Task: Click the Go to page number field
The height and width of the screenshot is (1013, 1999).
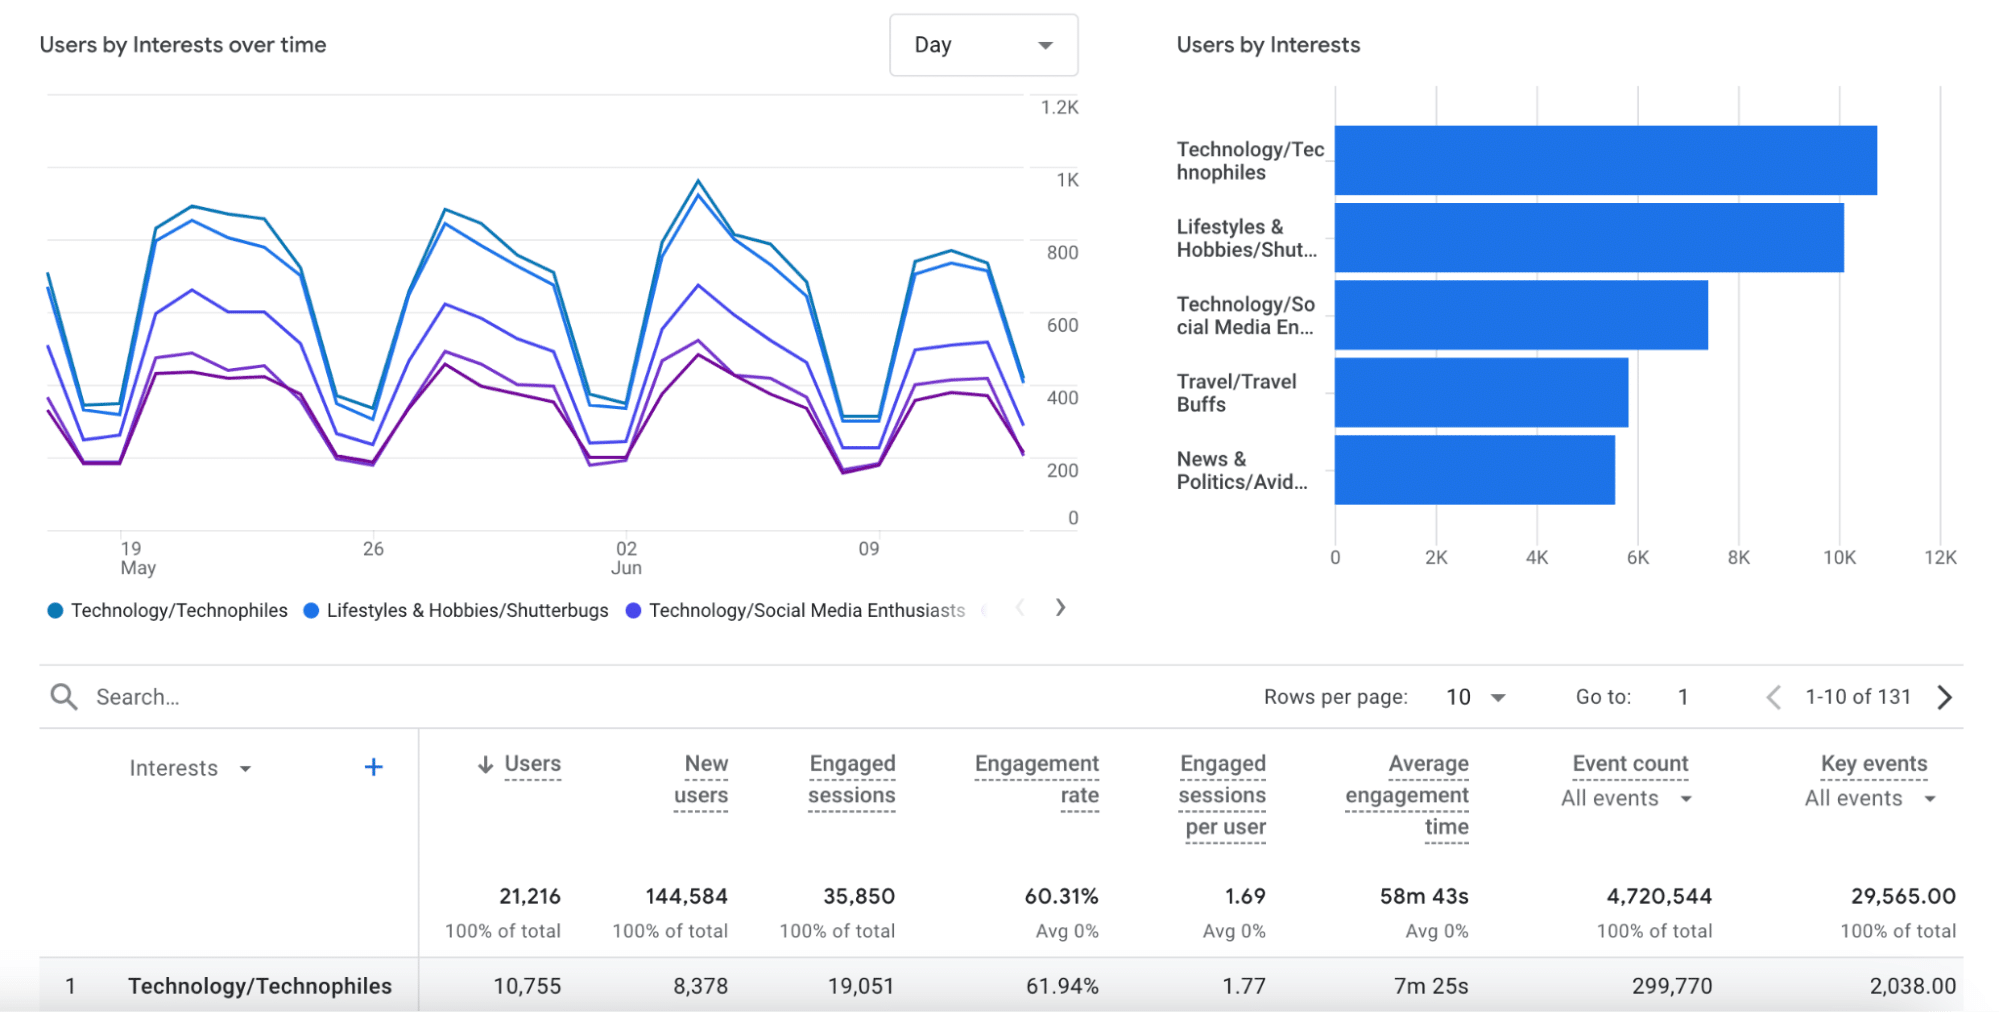Action: point(1683,696)
